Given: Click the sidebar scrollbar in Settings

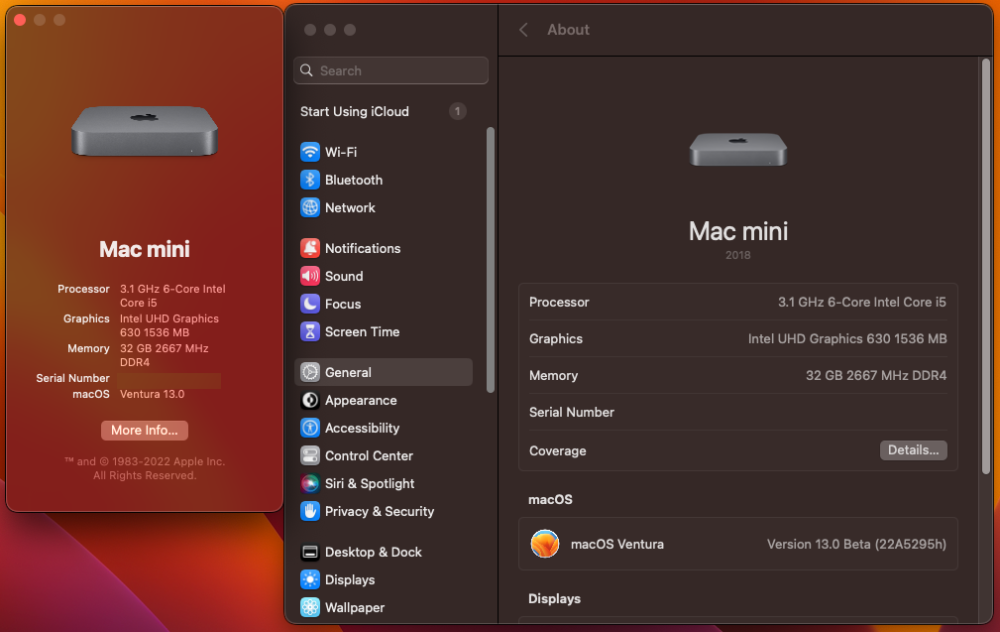Looking at the screenshot, I should point(490,260).
